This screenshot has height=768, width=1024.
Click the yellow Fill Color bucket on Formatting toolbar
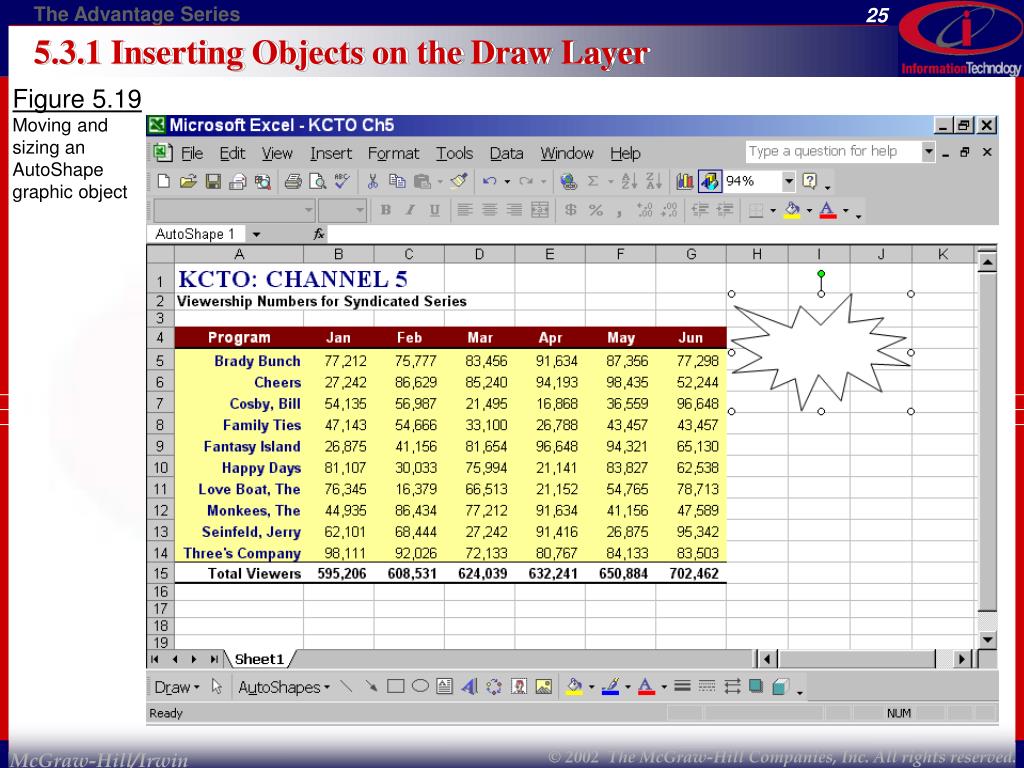pyautogui.click(x=792, y=210)
